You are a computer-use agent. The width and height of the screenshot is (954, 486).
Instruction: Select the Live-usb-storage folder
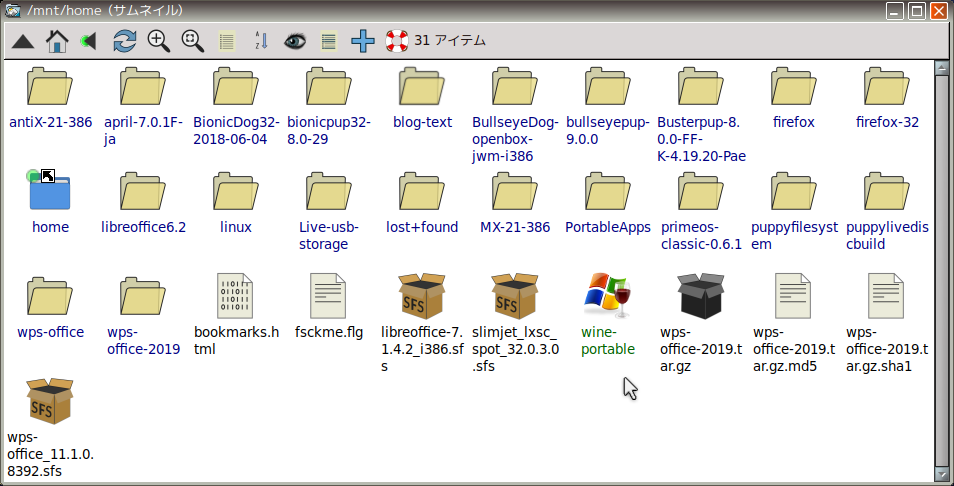pyautogui.click(x=329, y=190)
